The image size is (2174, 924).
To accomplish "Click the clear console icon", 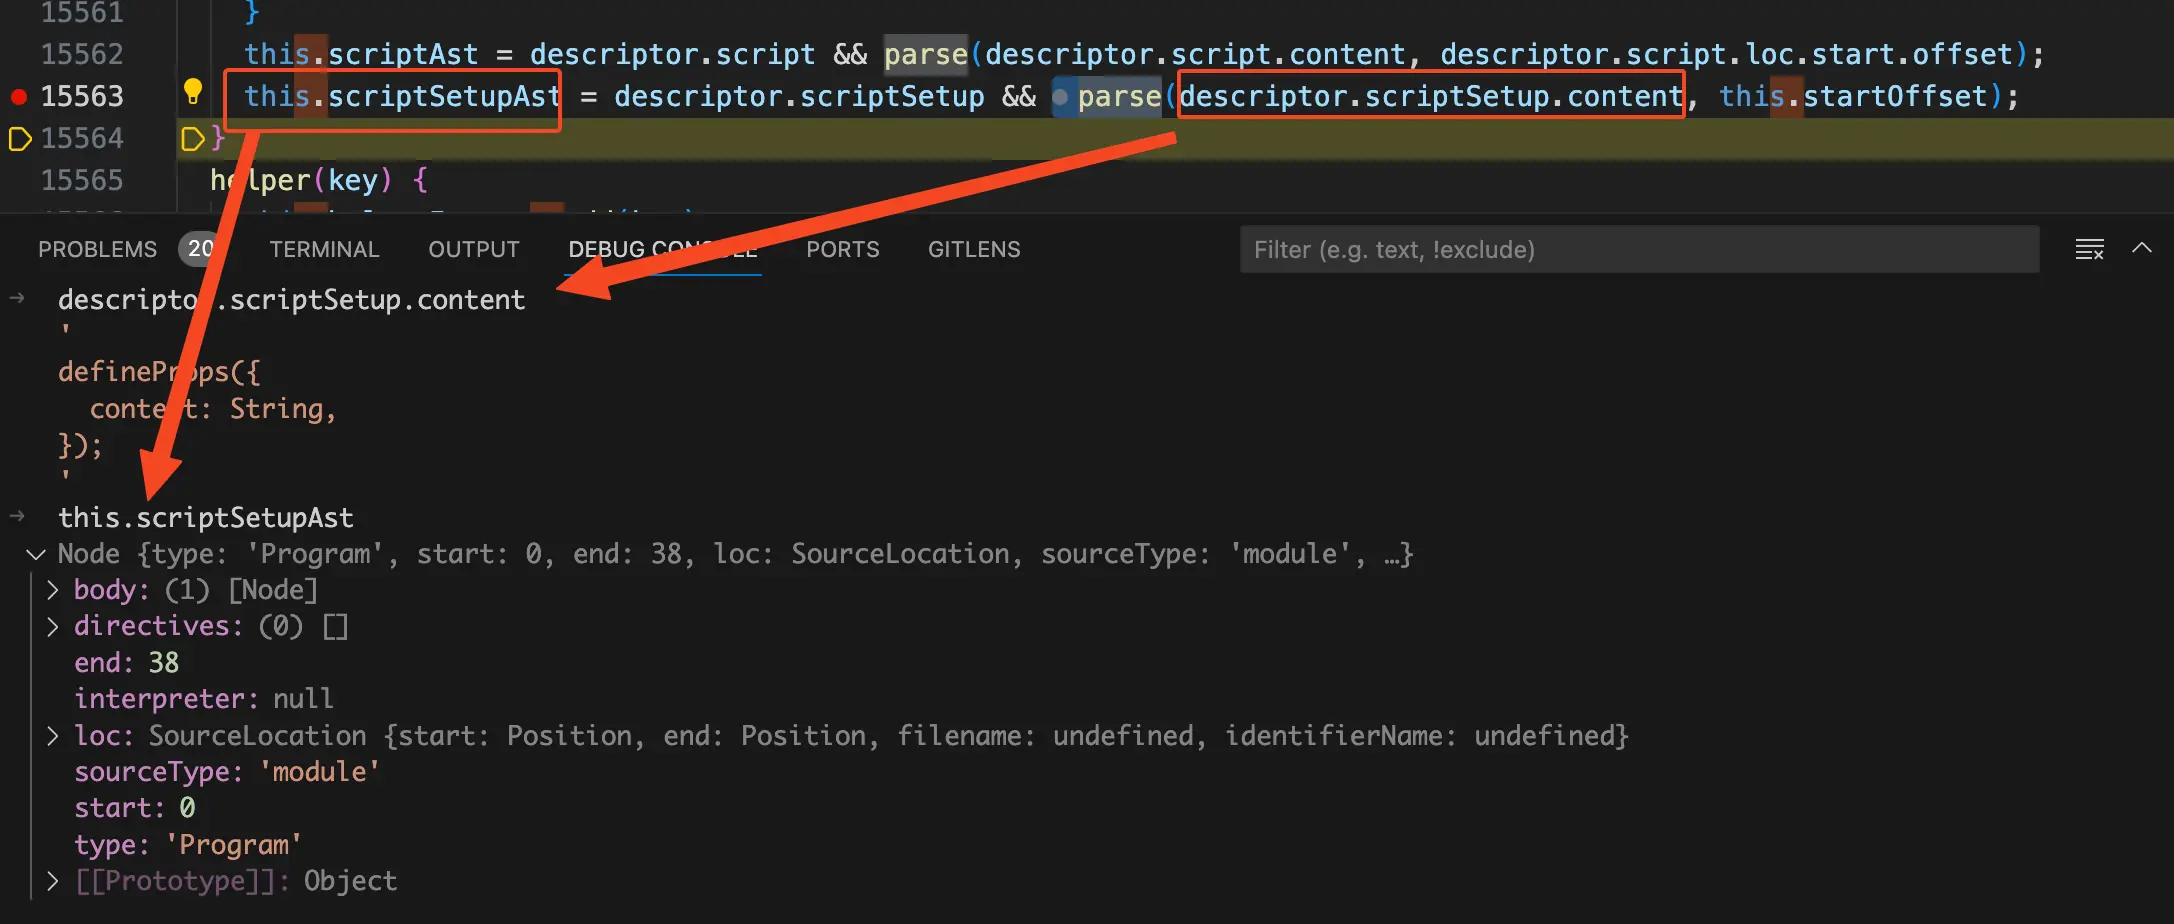I will pyautogui.click(x=2089, y=250).
